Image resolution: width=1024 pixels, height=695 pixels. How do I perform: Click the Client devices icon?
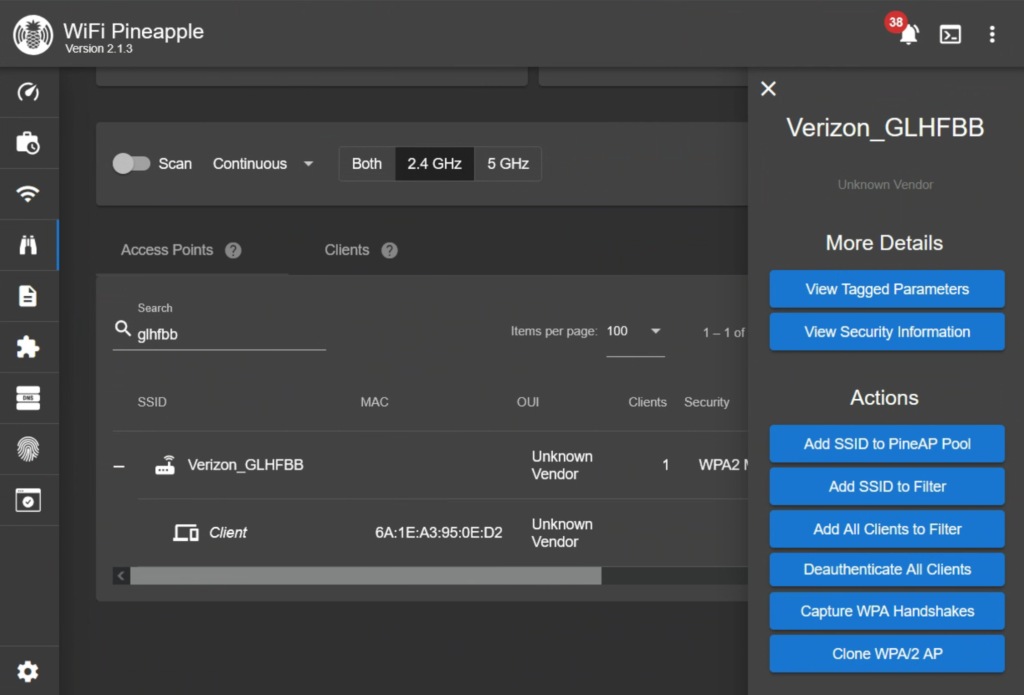click(x=186, y=533)
